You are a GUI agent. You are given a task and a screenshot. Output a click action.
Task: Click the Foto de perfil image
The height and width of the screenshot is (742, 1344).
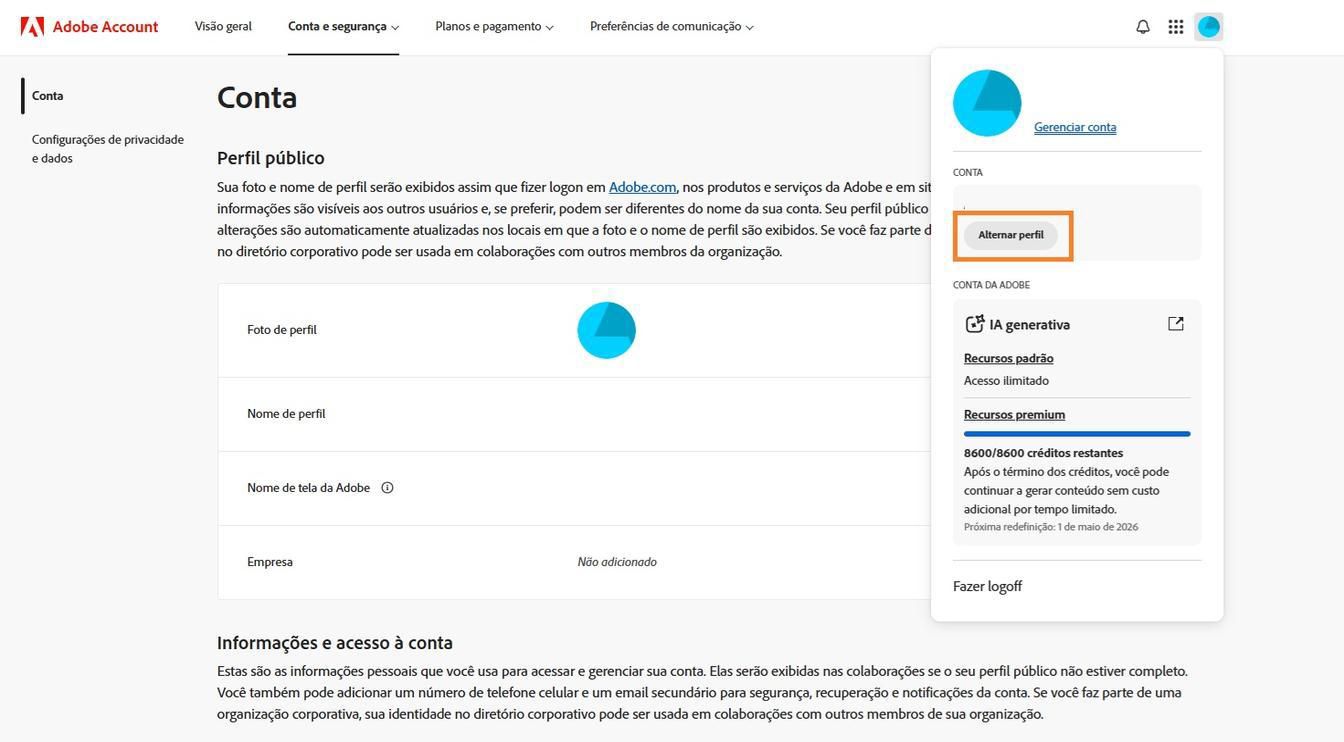click(x=606, y=330)
